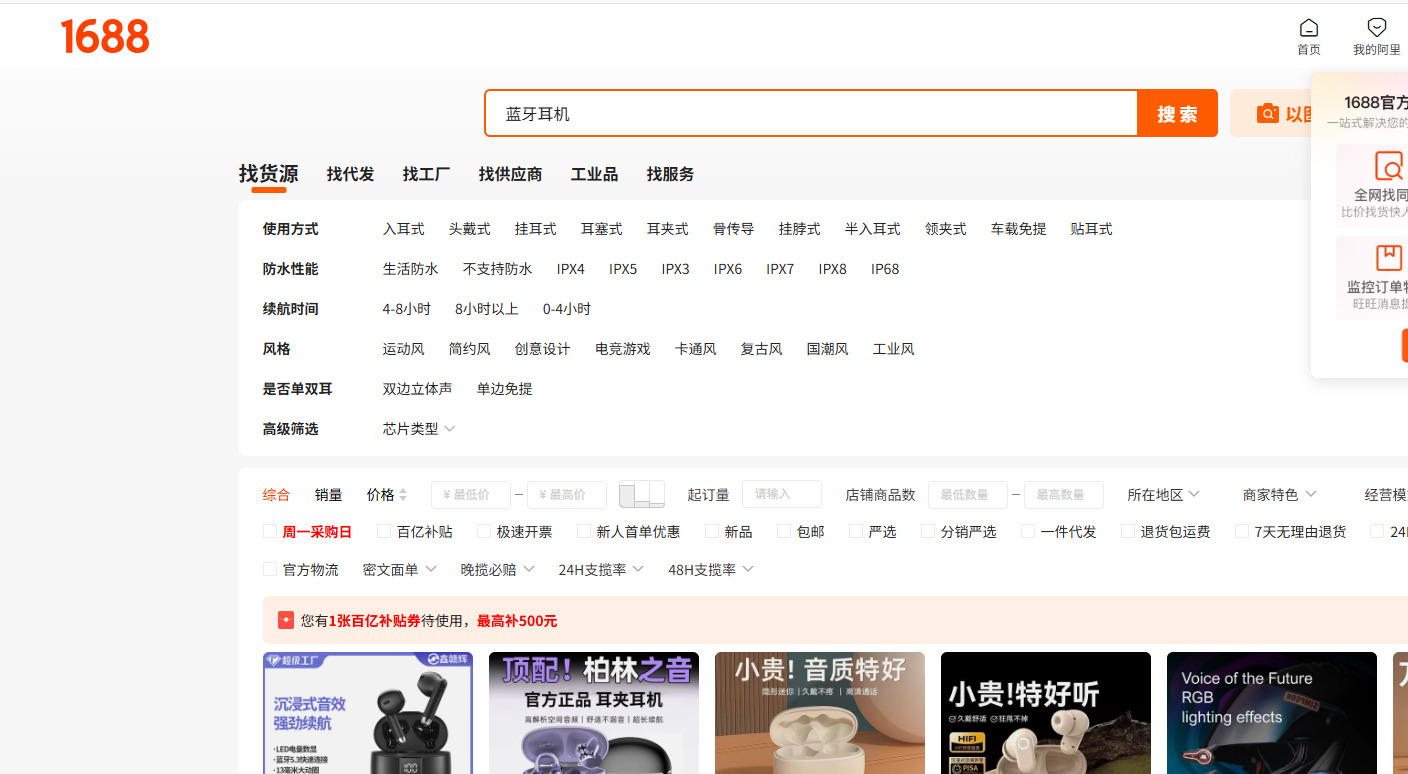Select the 找货源 tab
The height and width of the screenshot is (774, 1408).
pyautogui.click(x=268, y=174)
